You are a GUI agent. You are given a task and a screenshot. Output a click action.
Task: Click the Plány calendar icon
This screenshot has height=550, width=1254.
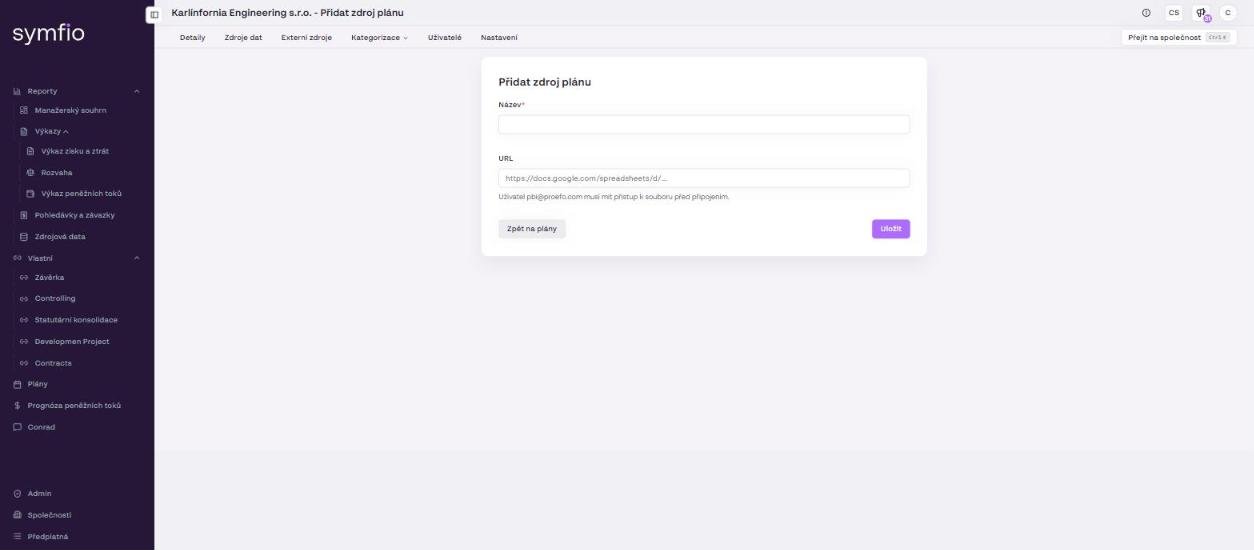click(17, 384)
